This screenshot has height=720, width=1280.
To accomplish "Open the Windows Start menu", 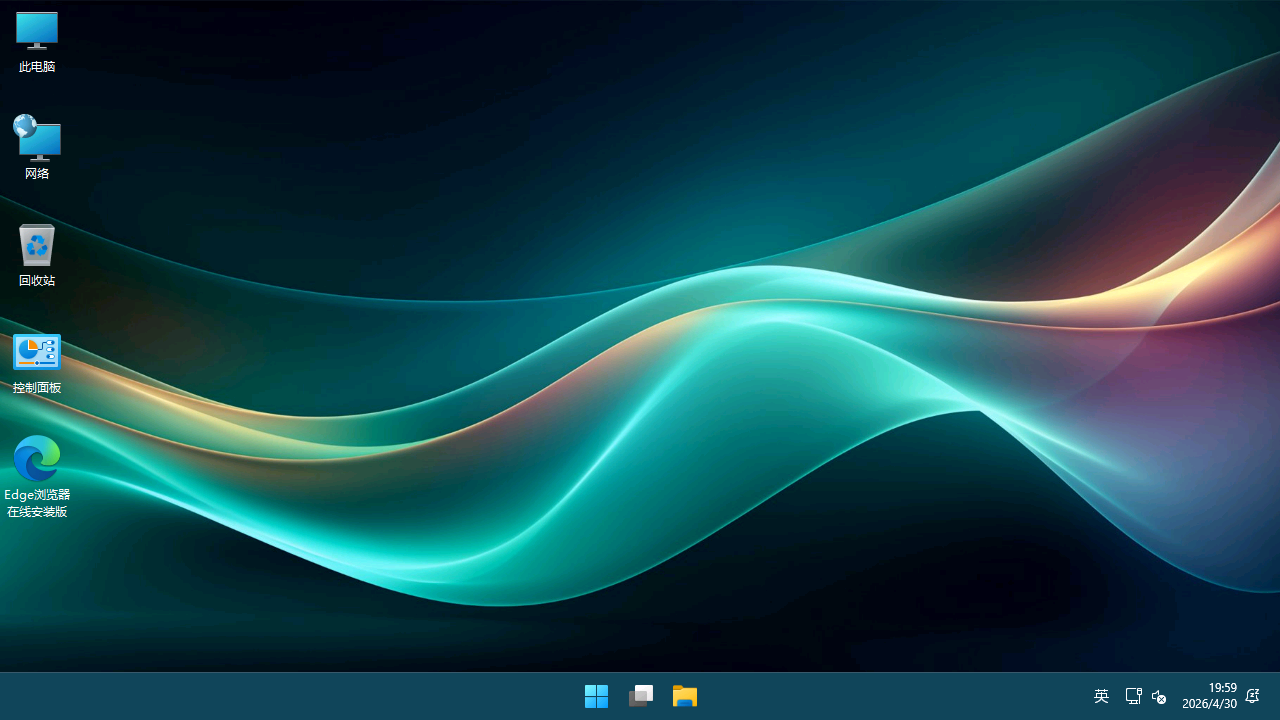I will [597, 696].
